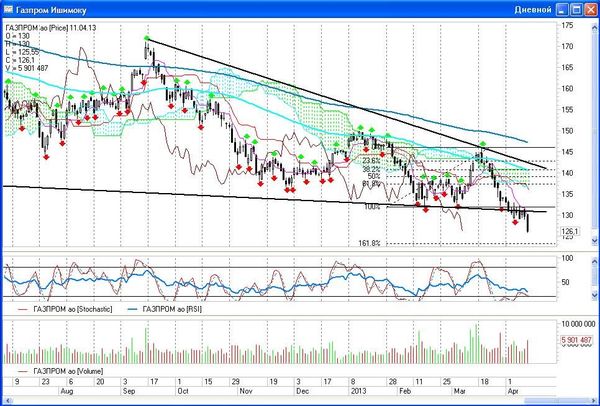This screenshot has width=600, height=406.
Task: Click the V = 5 901 487 volume text in header
Action: tap(27, 68)
